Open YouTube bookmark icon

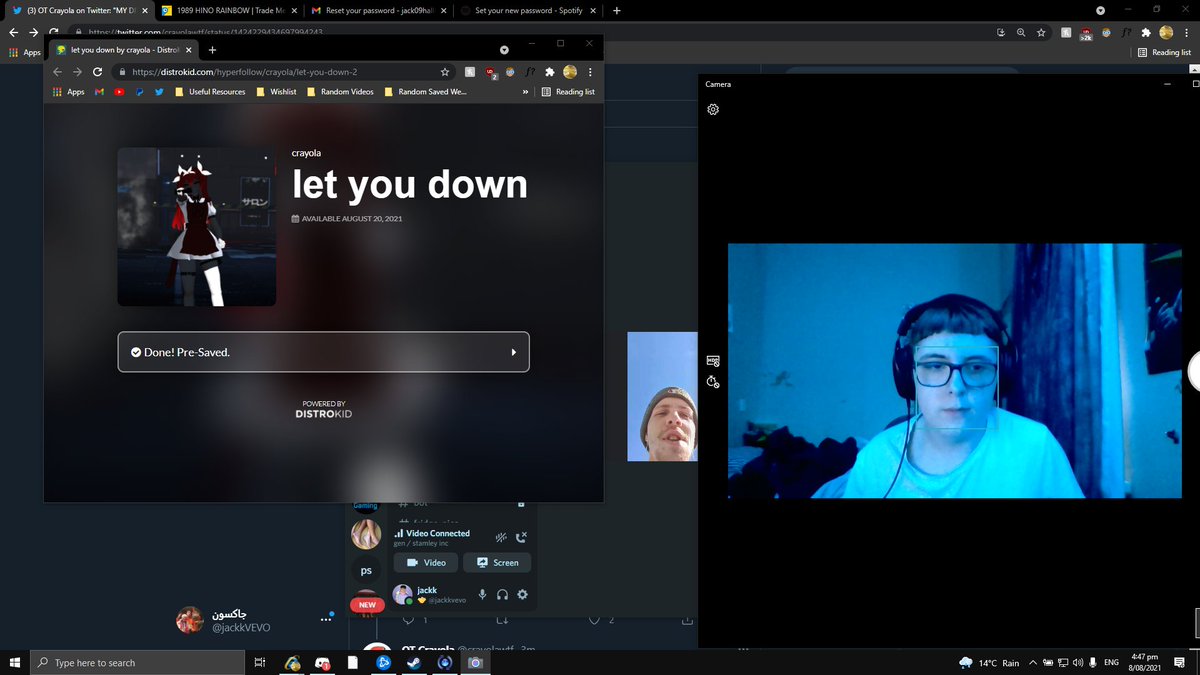pyautogui.click(x=119, y=92)
